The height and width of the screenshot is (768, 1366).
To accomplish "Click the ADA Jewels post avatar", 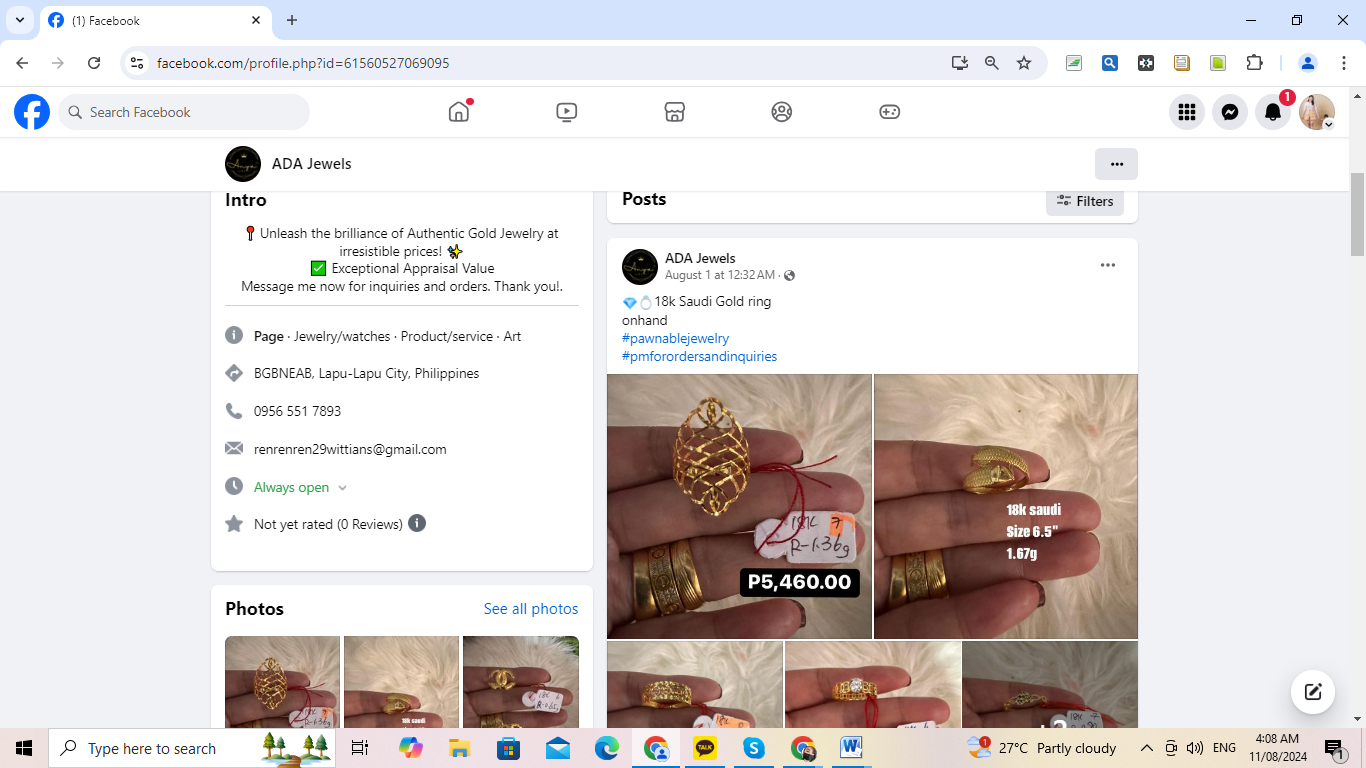I will tap(640, 267).
